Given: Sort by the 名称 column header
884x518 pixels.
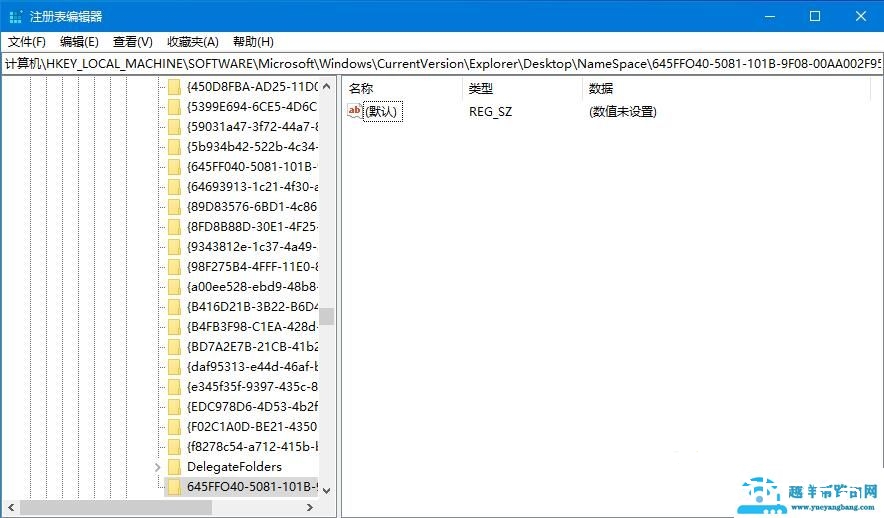Looking at the screenshot, I should (361, 88).
